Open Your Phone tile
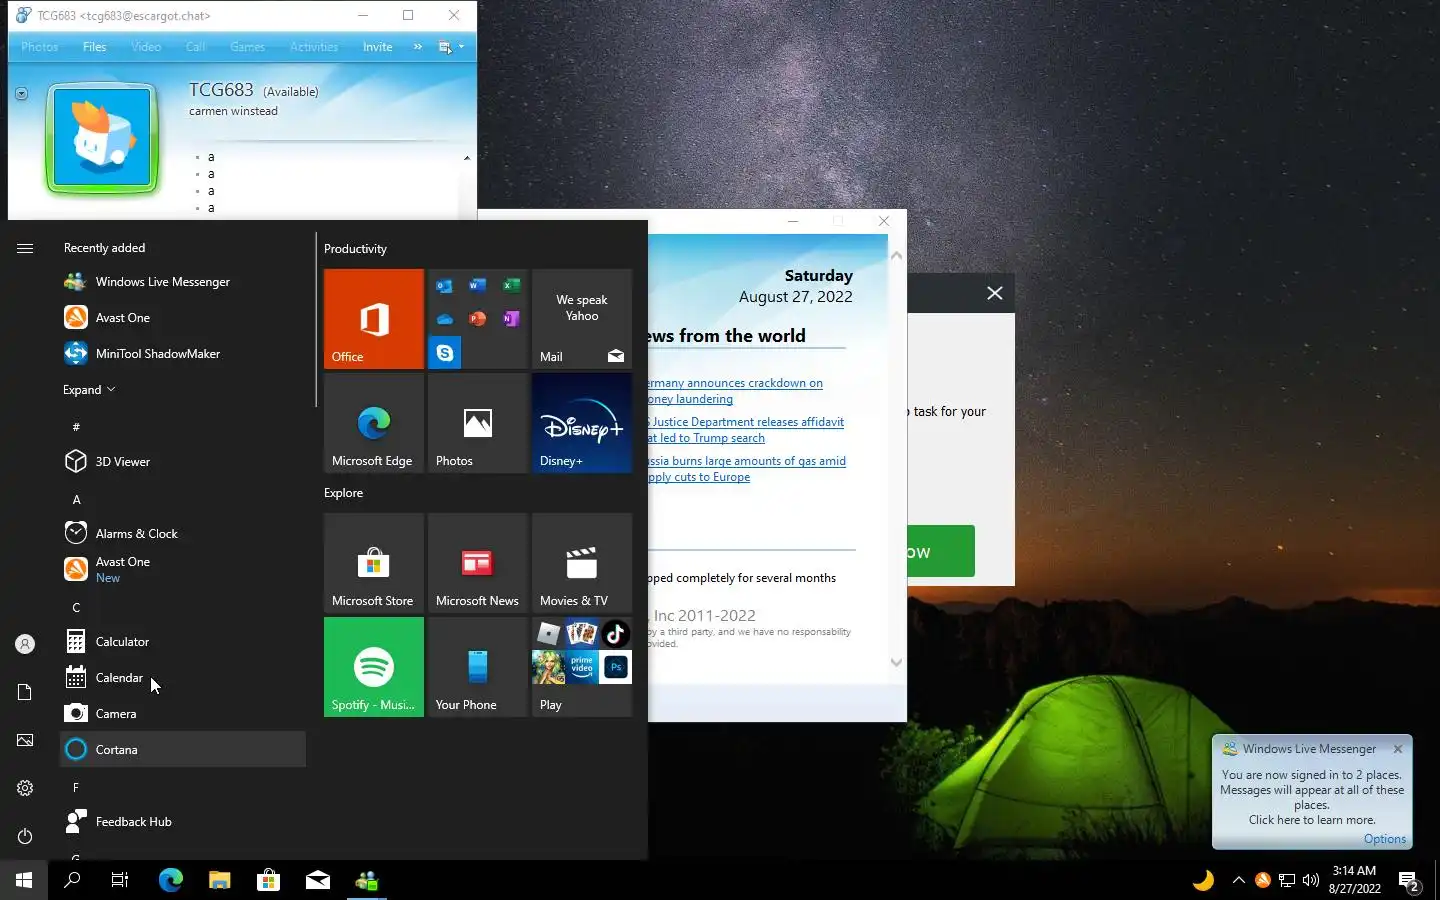 [478, 667]
